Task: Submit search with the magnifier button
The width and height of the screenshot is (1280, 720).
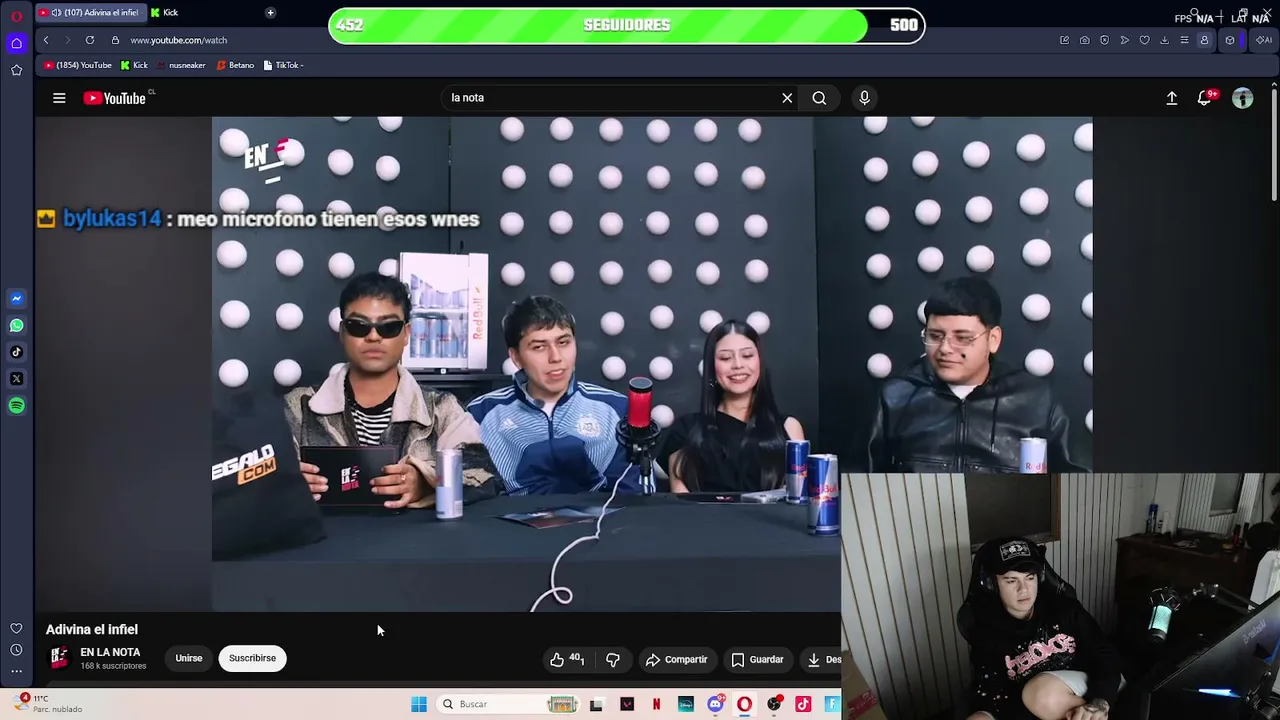Action: [819, 98]
